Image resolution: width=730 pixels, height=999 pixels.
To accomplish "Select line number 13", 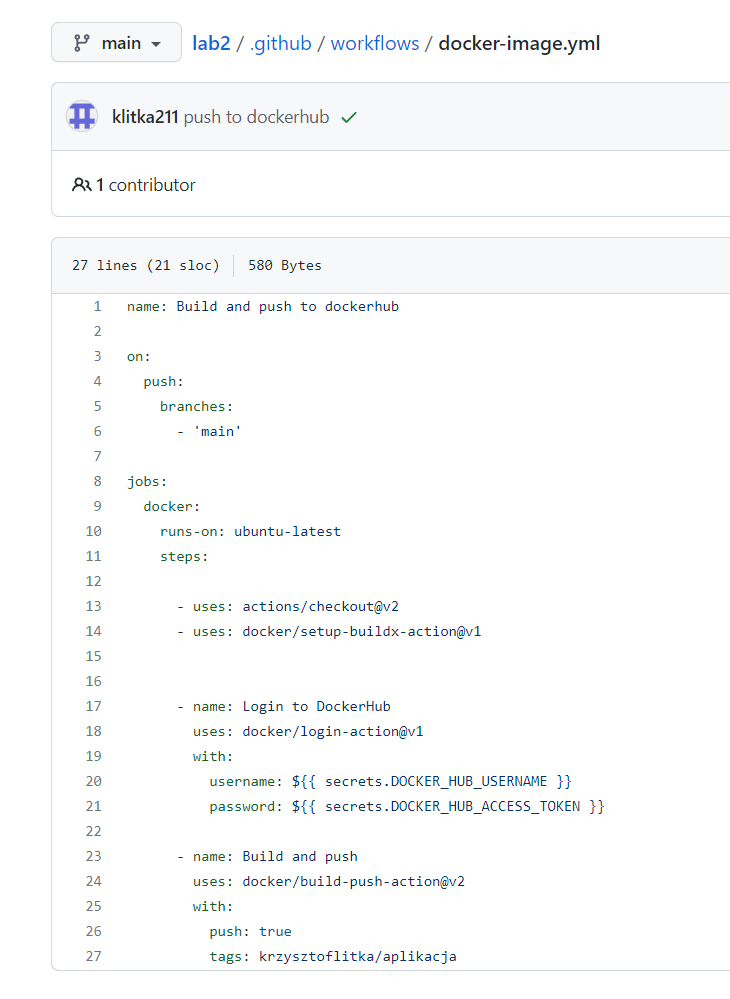I will [x=94, y=606].
